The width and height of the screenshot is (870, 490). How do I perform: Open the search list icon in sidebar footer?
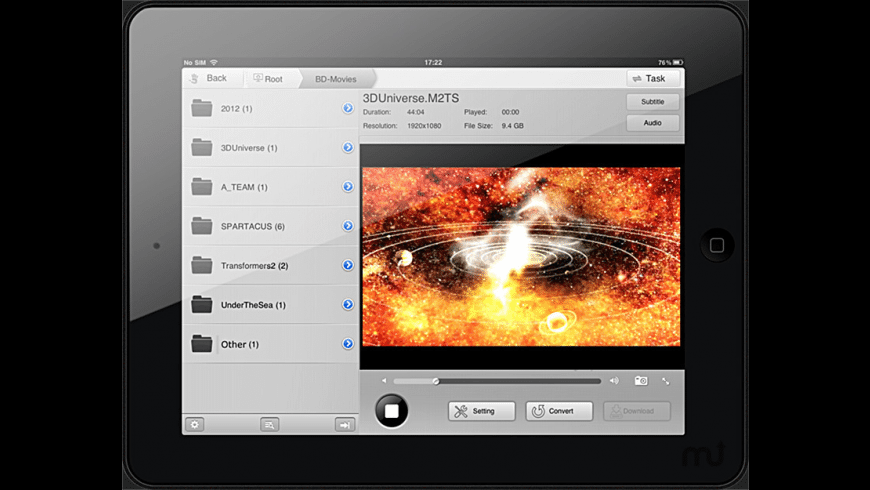tap(270, 425)
